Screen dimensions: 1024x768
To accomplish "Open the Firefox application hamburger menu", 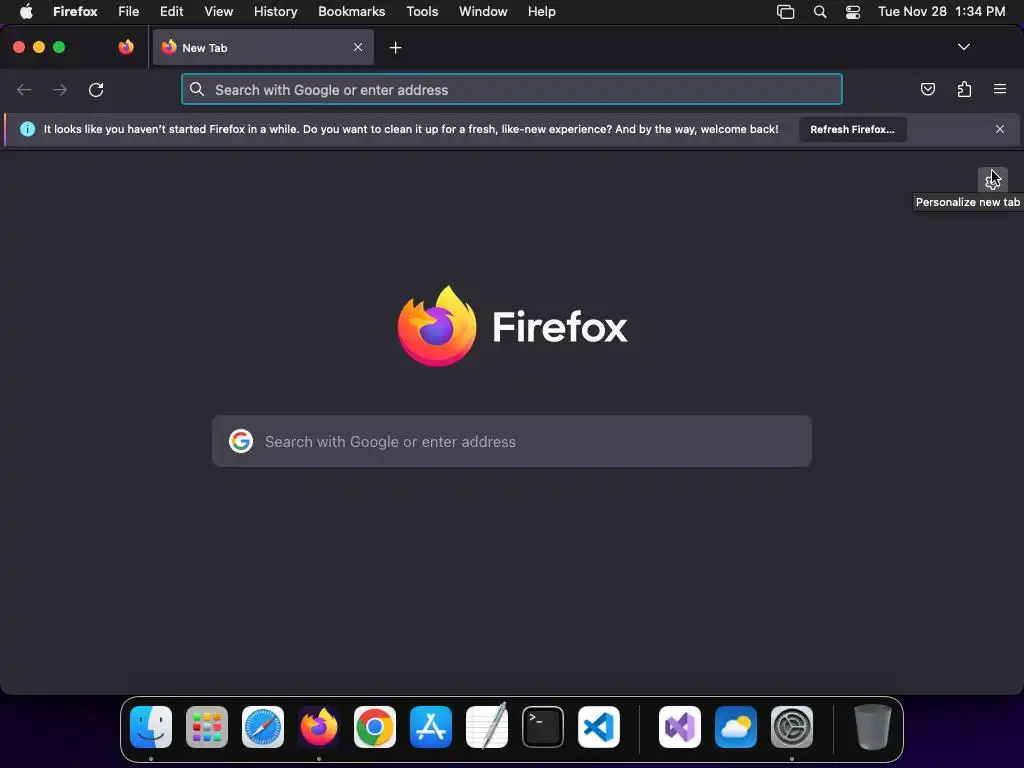I will [1000, 89].
